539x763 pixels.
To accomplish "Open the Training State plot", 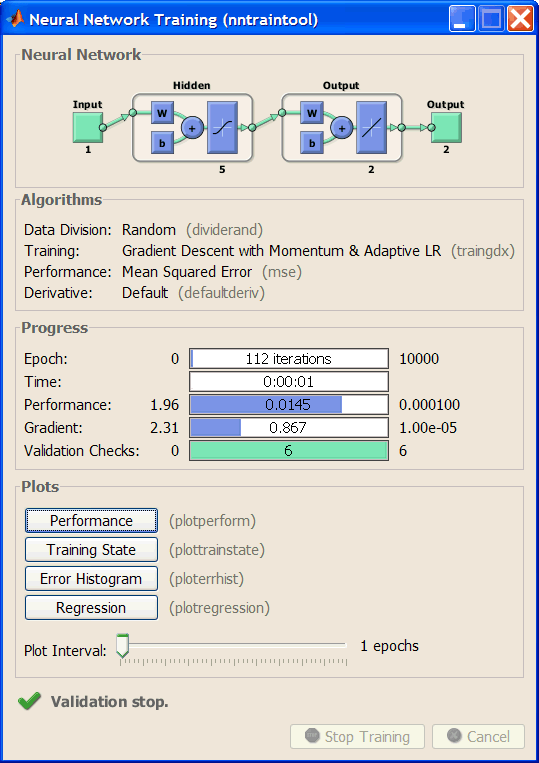I will (91, 550).
